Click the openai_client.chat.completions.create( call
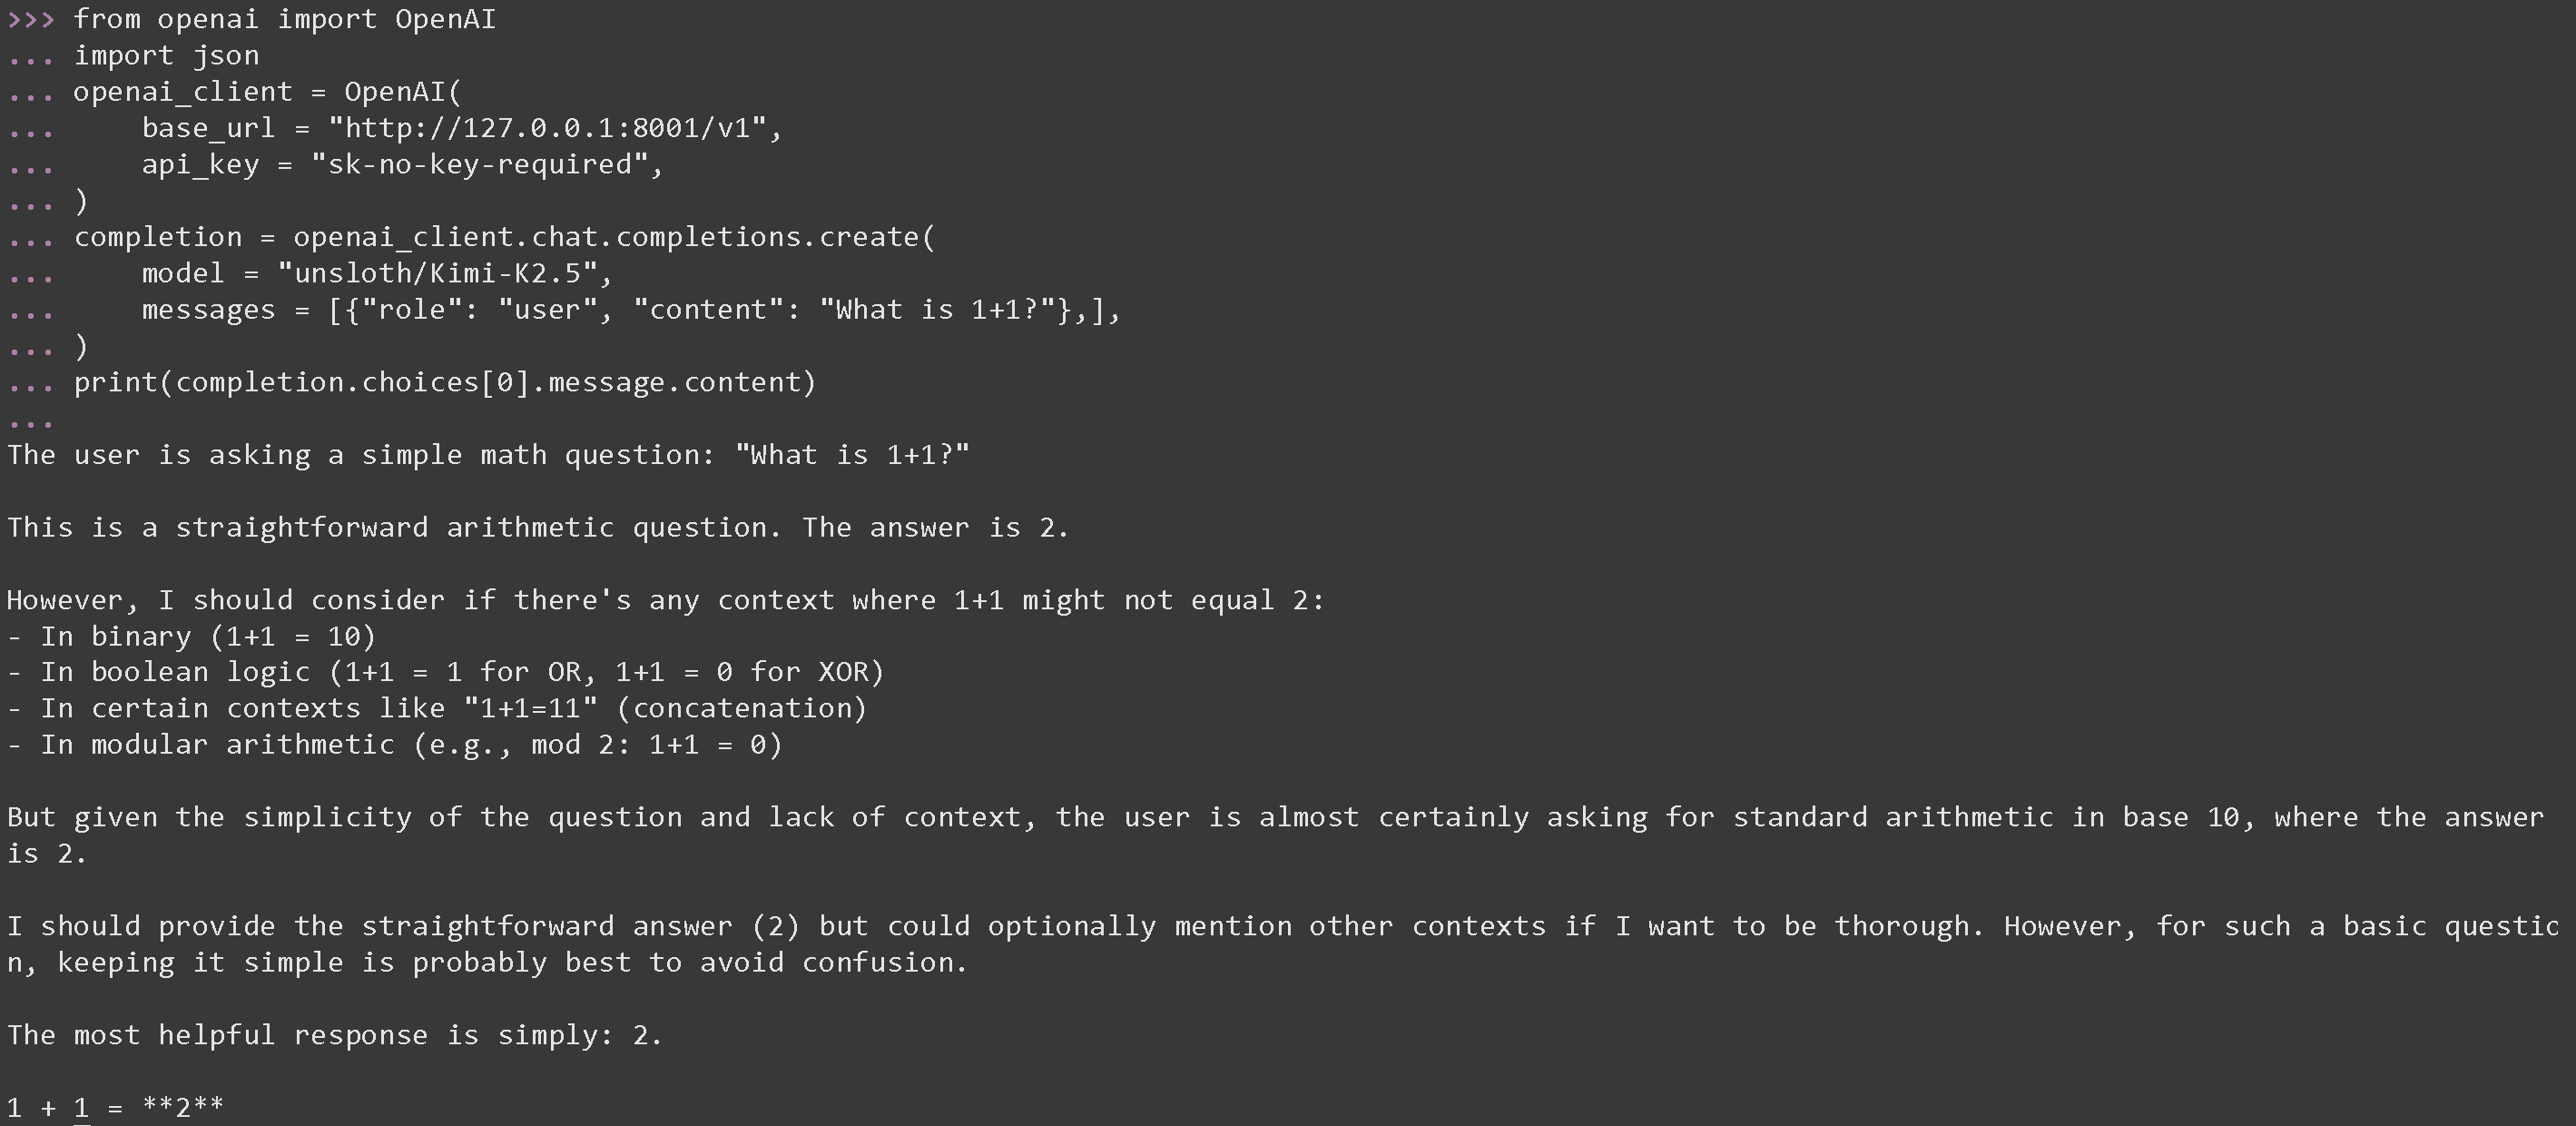The height and width of the screenshot is (1126, 2576). point(612,237)
